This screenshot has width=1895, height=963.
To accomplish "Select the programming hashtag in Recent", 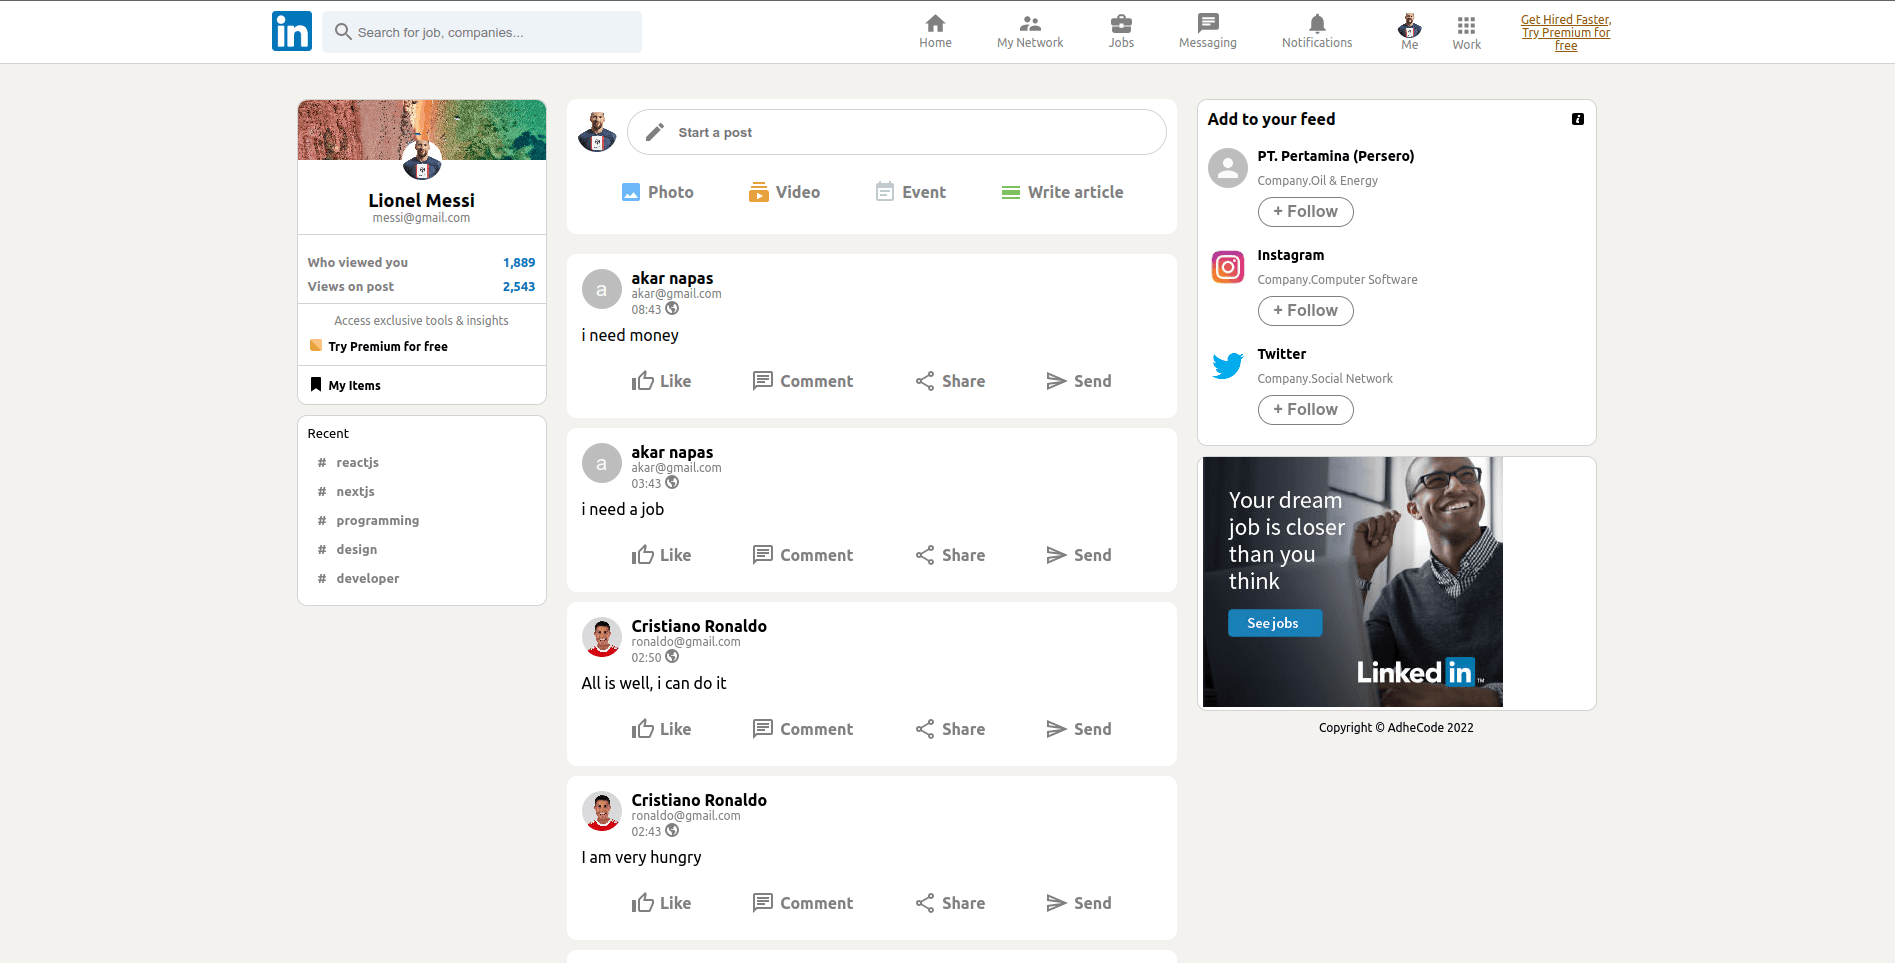I will click(x=377, y=520).
